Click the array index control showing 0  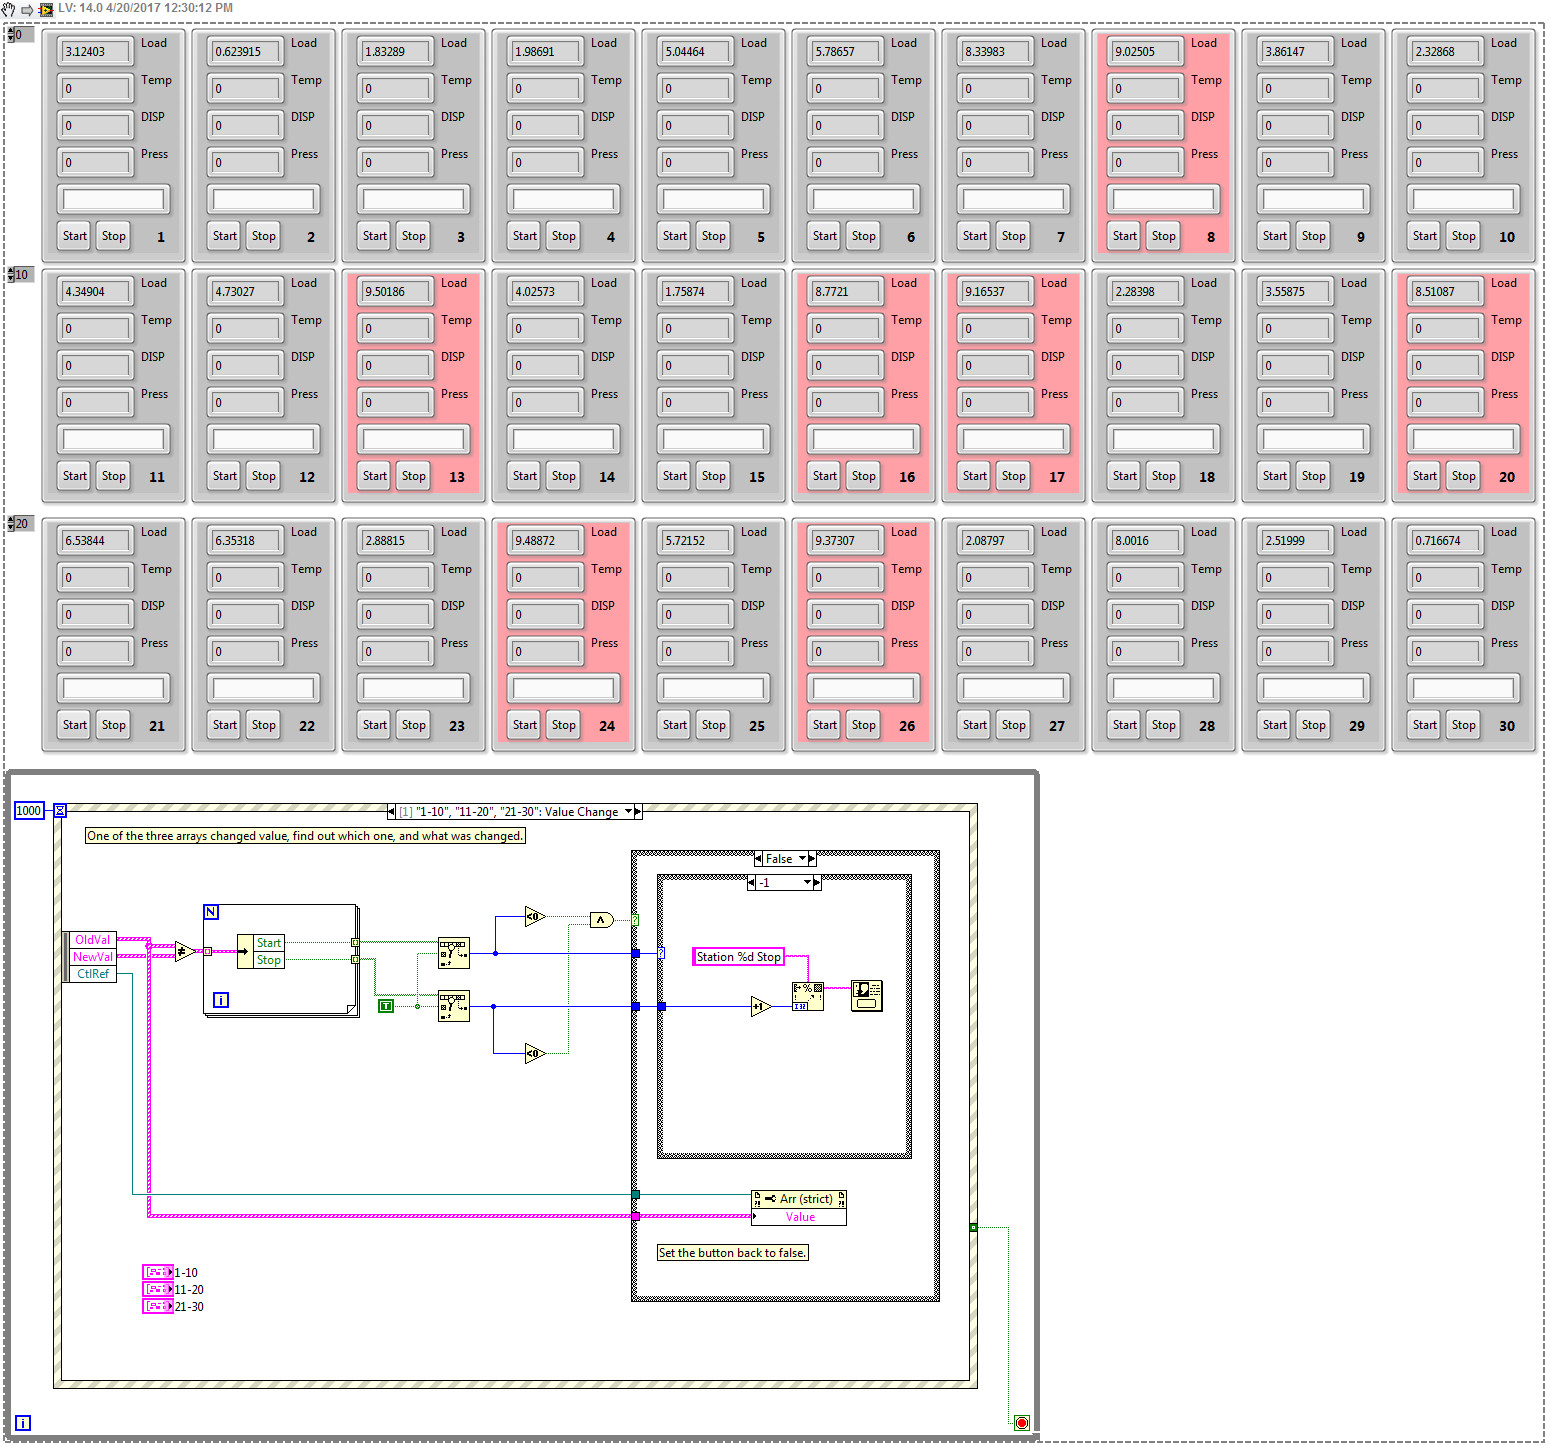pyautogui.click(x=20, y=35)
